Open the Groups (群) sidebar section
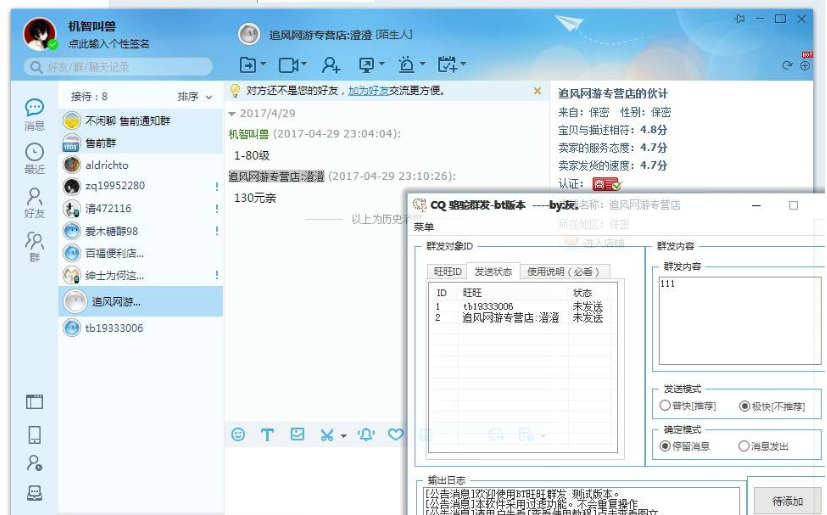Screen dimensions: 827x515 [x=34, y=246]
